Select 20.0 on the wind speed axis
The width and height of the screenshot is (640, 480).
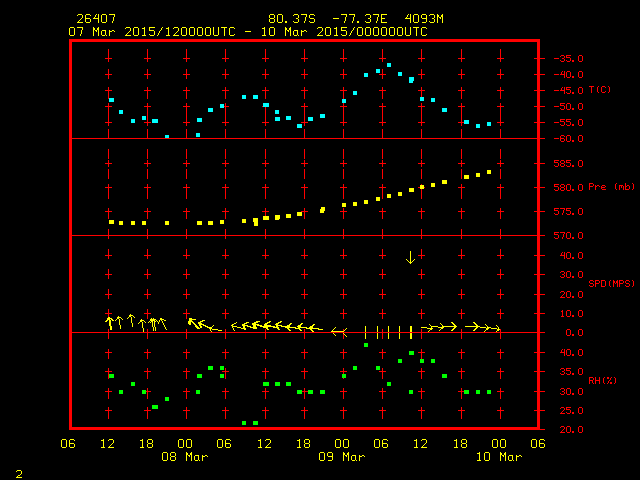pyautogui.click(x=571, y=295)
